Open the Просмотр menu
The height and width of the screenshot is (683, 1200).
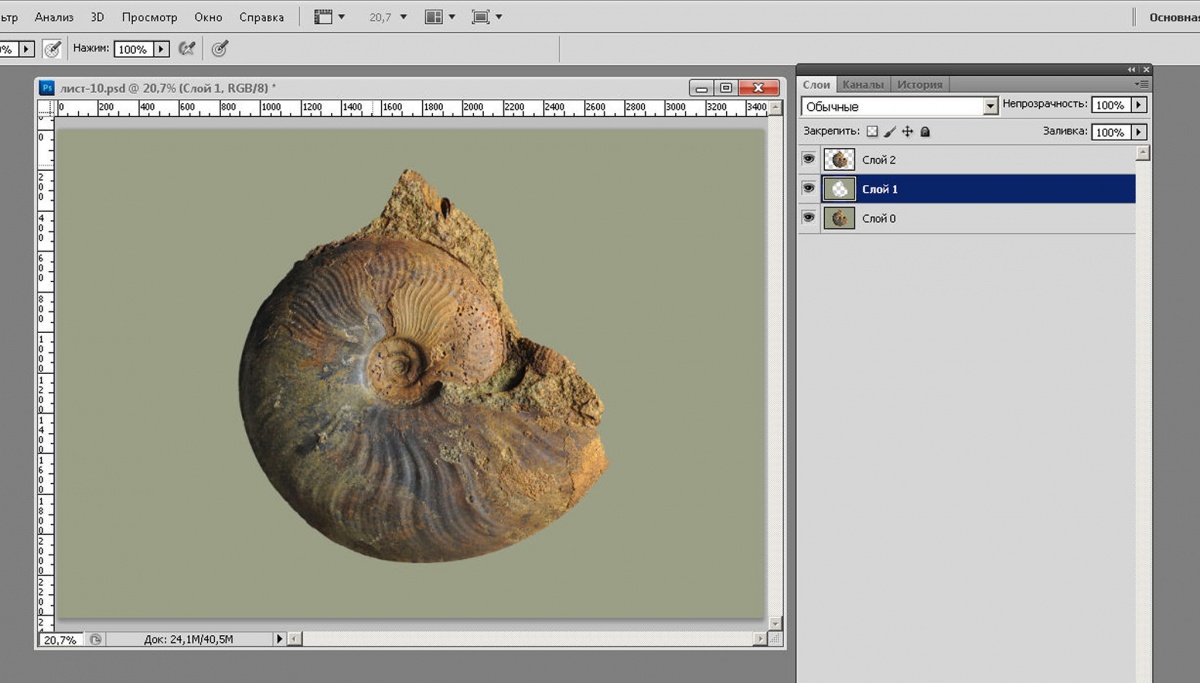tap(149, 17)
